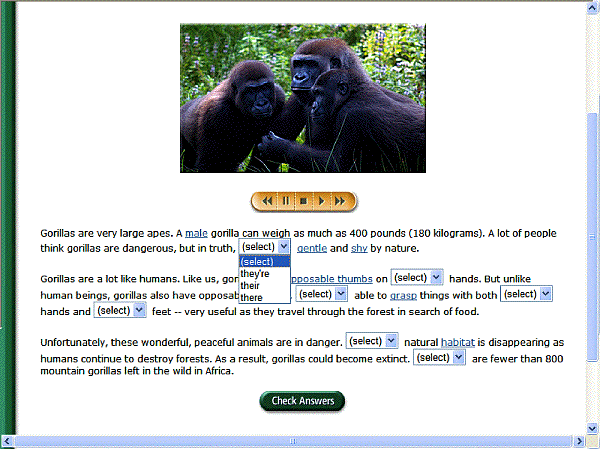The image size is (600, 449).
Task: Collapse the open dropdown before "gentle"
Action: pyautogui.click(x=284, y=247)
